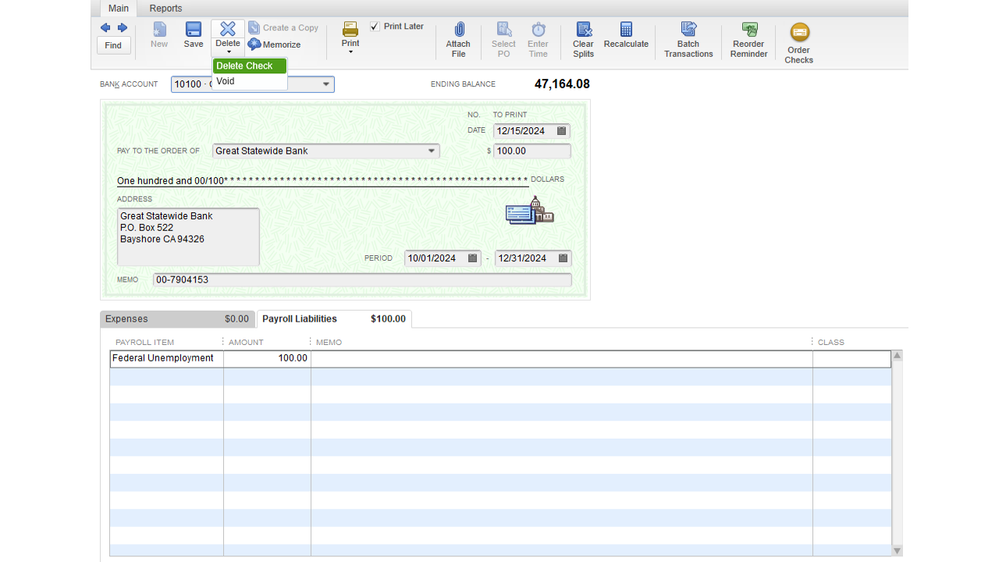Screen dimensions: 999x562
Task: Recalculate the check amount
Action: [626, 35]
